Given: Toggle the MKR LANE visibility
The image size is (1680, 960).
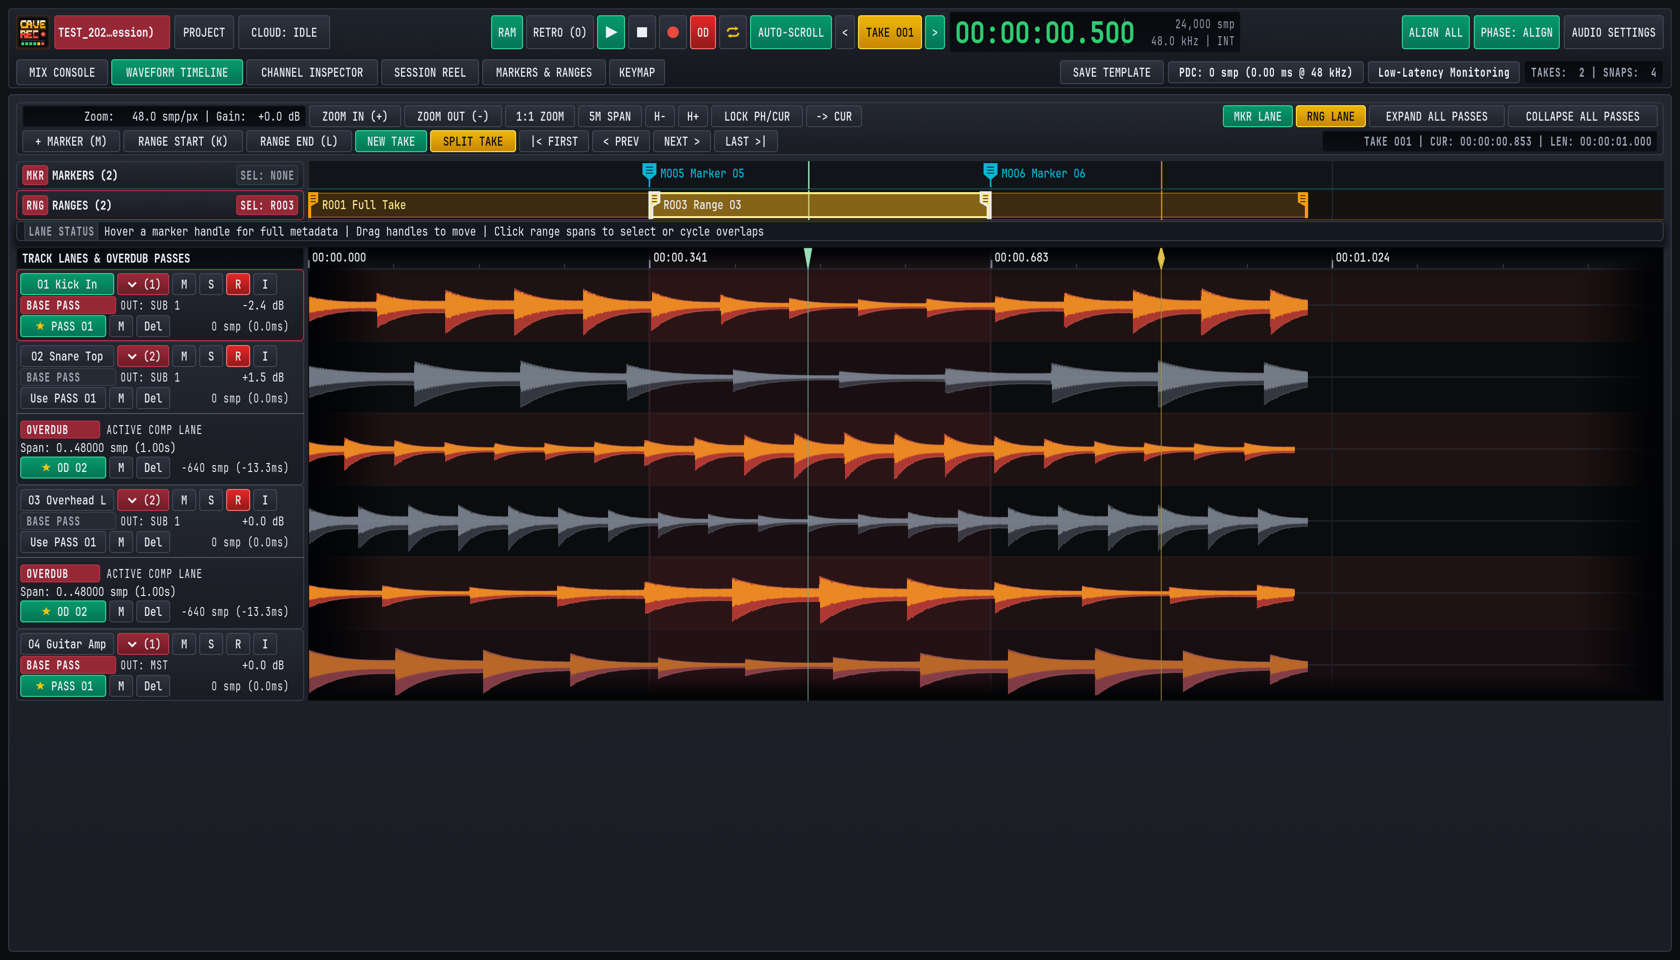Looking at the screenshot, I should click(x=1257, y=116).
